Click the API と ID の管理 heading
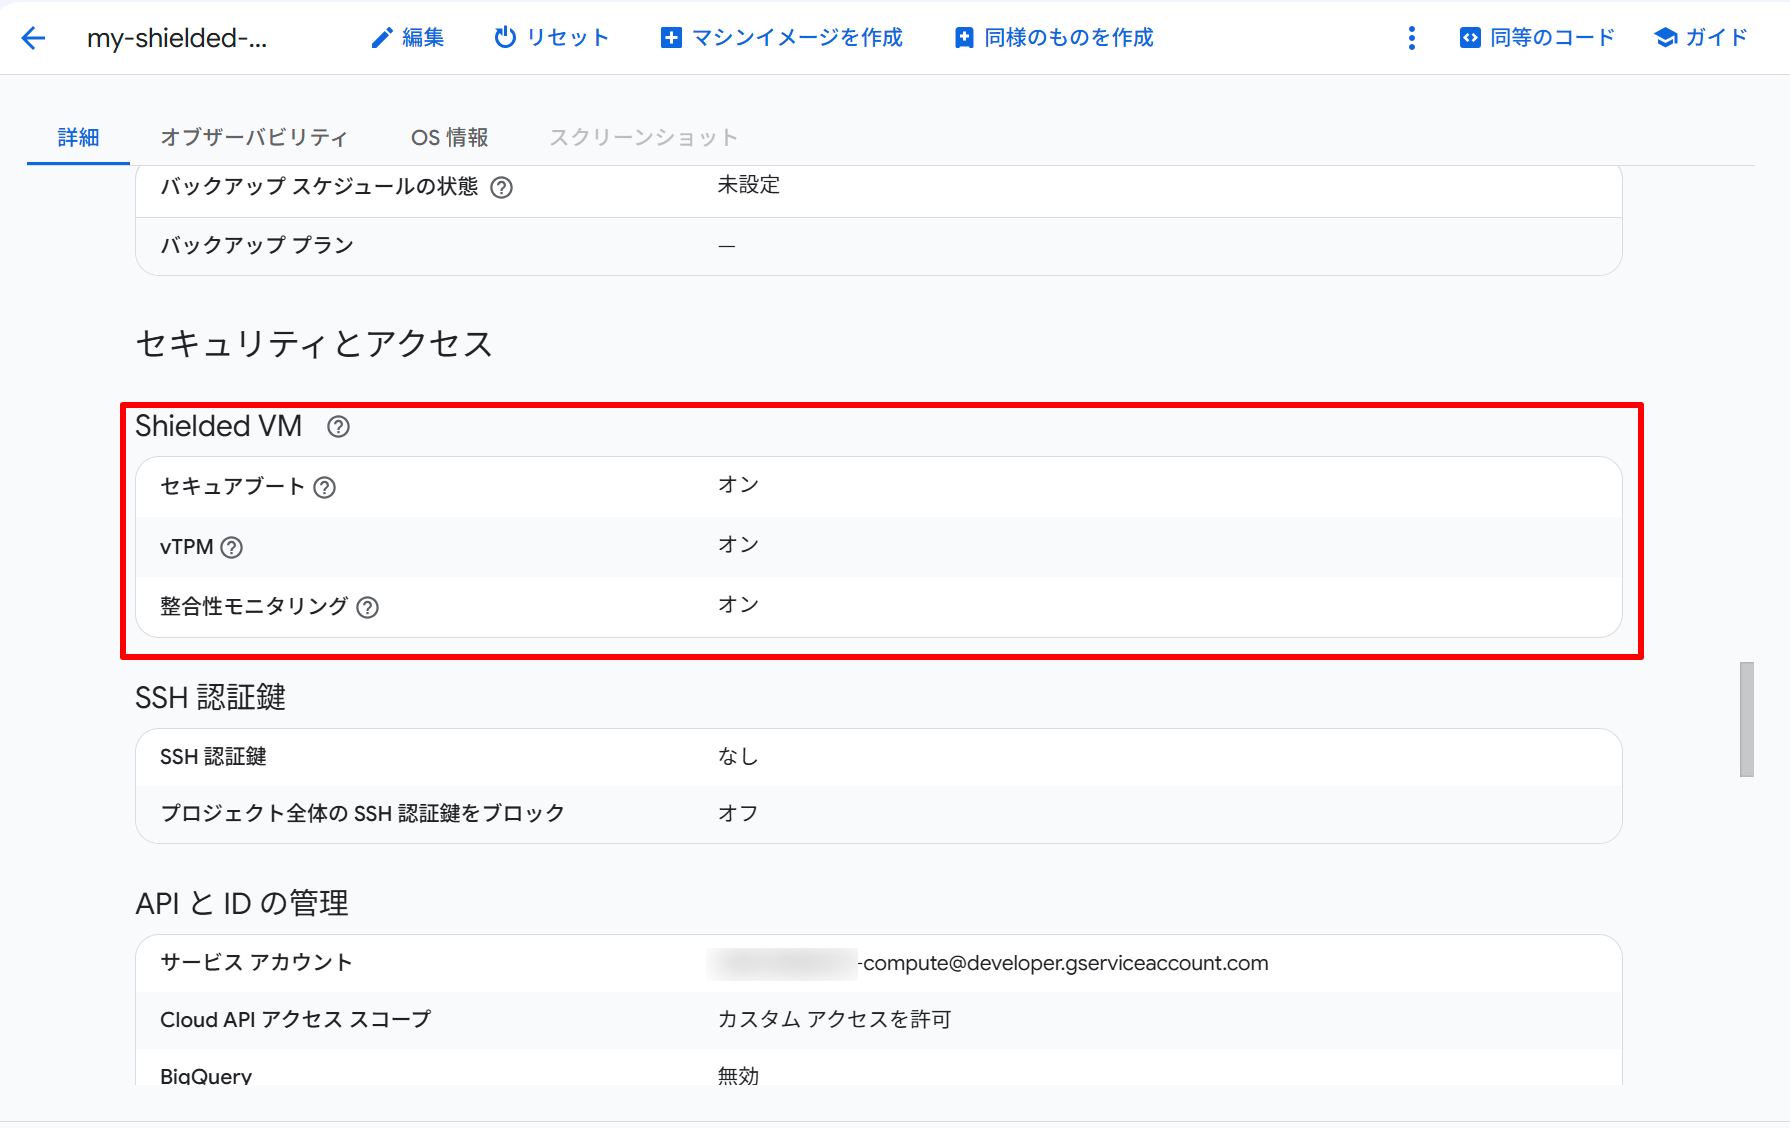 click(242, 904)
